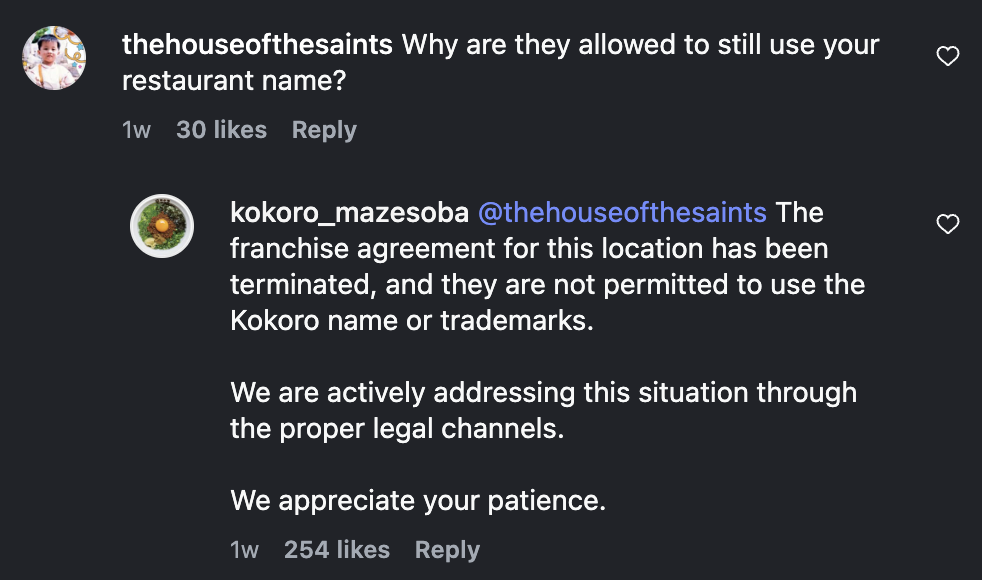The height and width of the screenshot is (580, 982).
Task: Open kokoro_mazesoba profile avatar
Action: [162, 226]
